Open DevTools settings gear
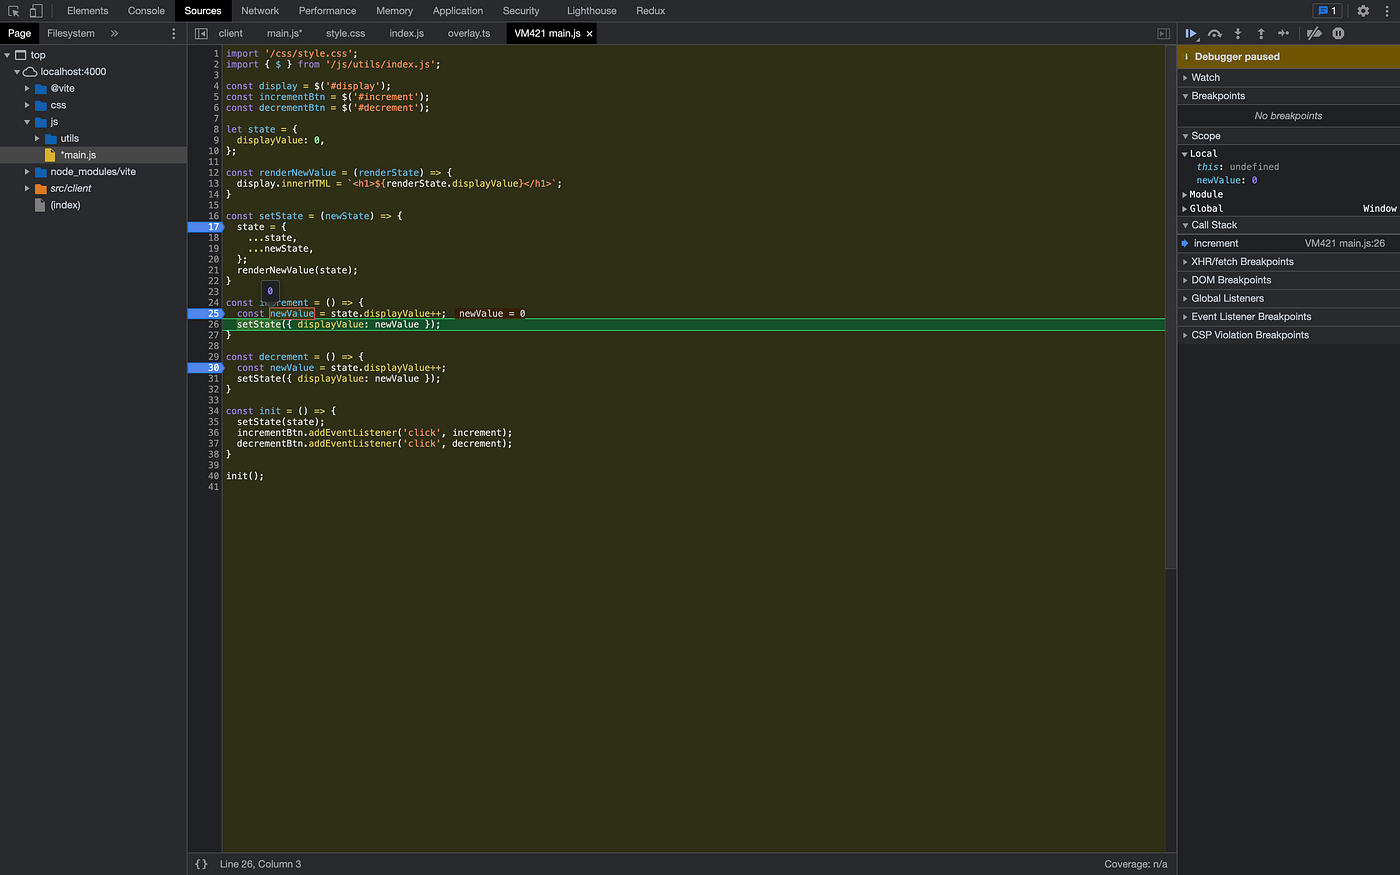Viewport: 1400px width, 875px height. click(x=1362, y=10)
